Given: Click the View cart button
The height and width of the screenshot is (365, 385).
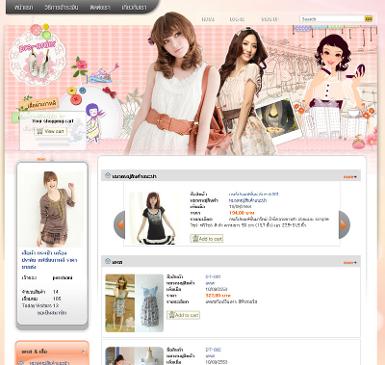Looking at the screenshot, I should (50, 132).
